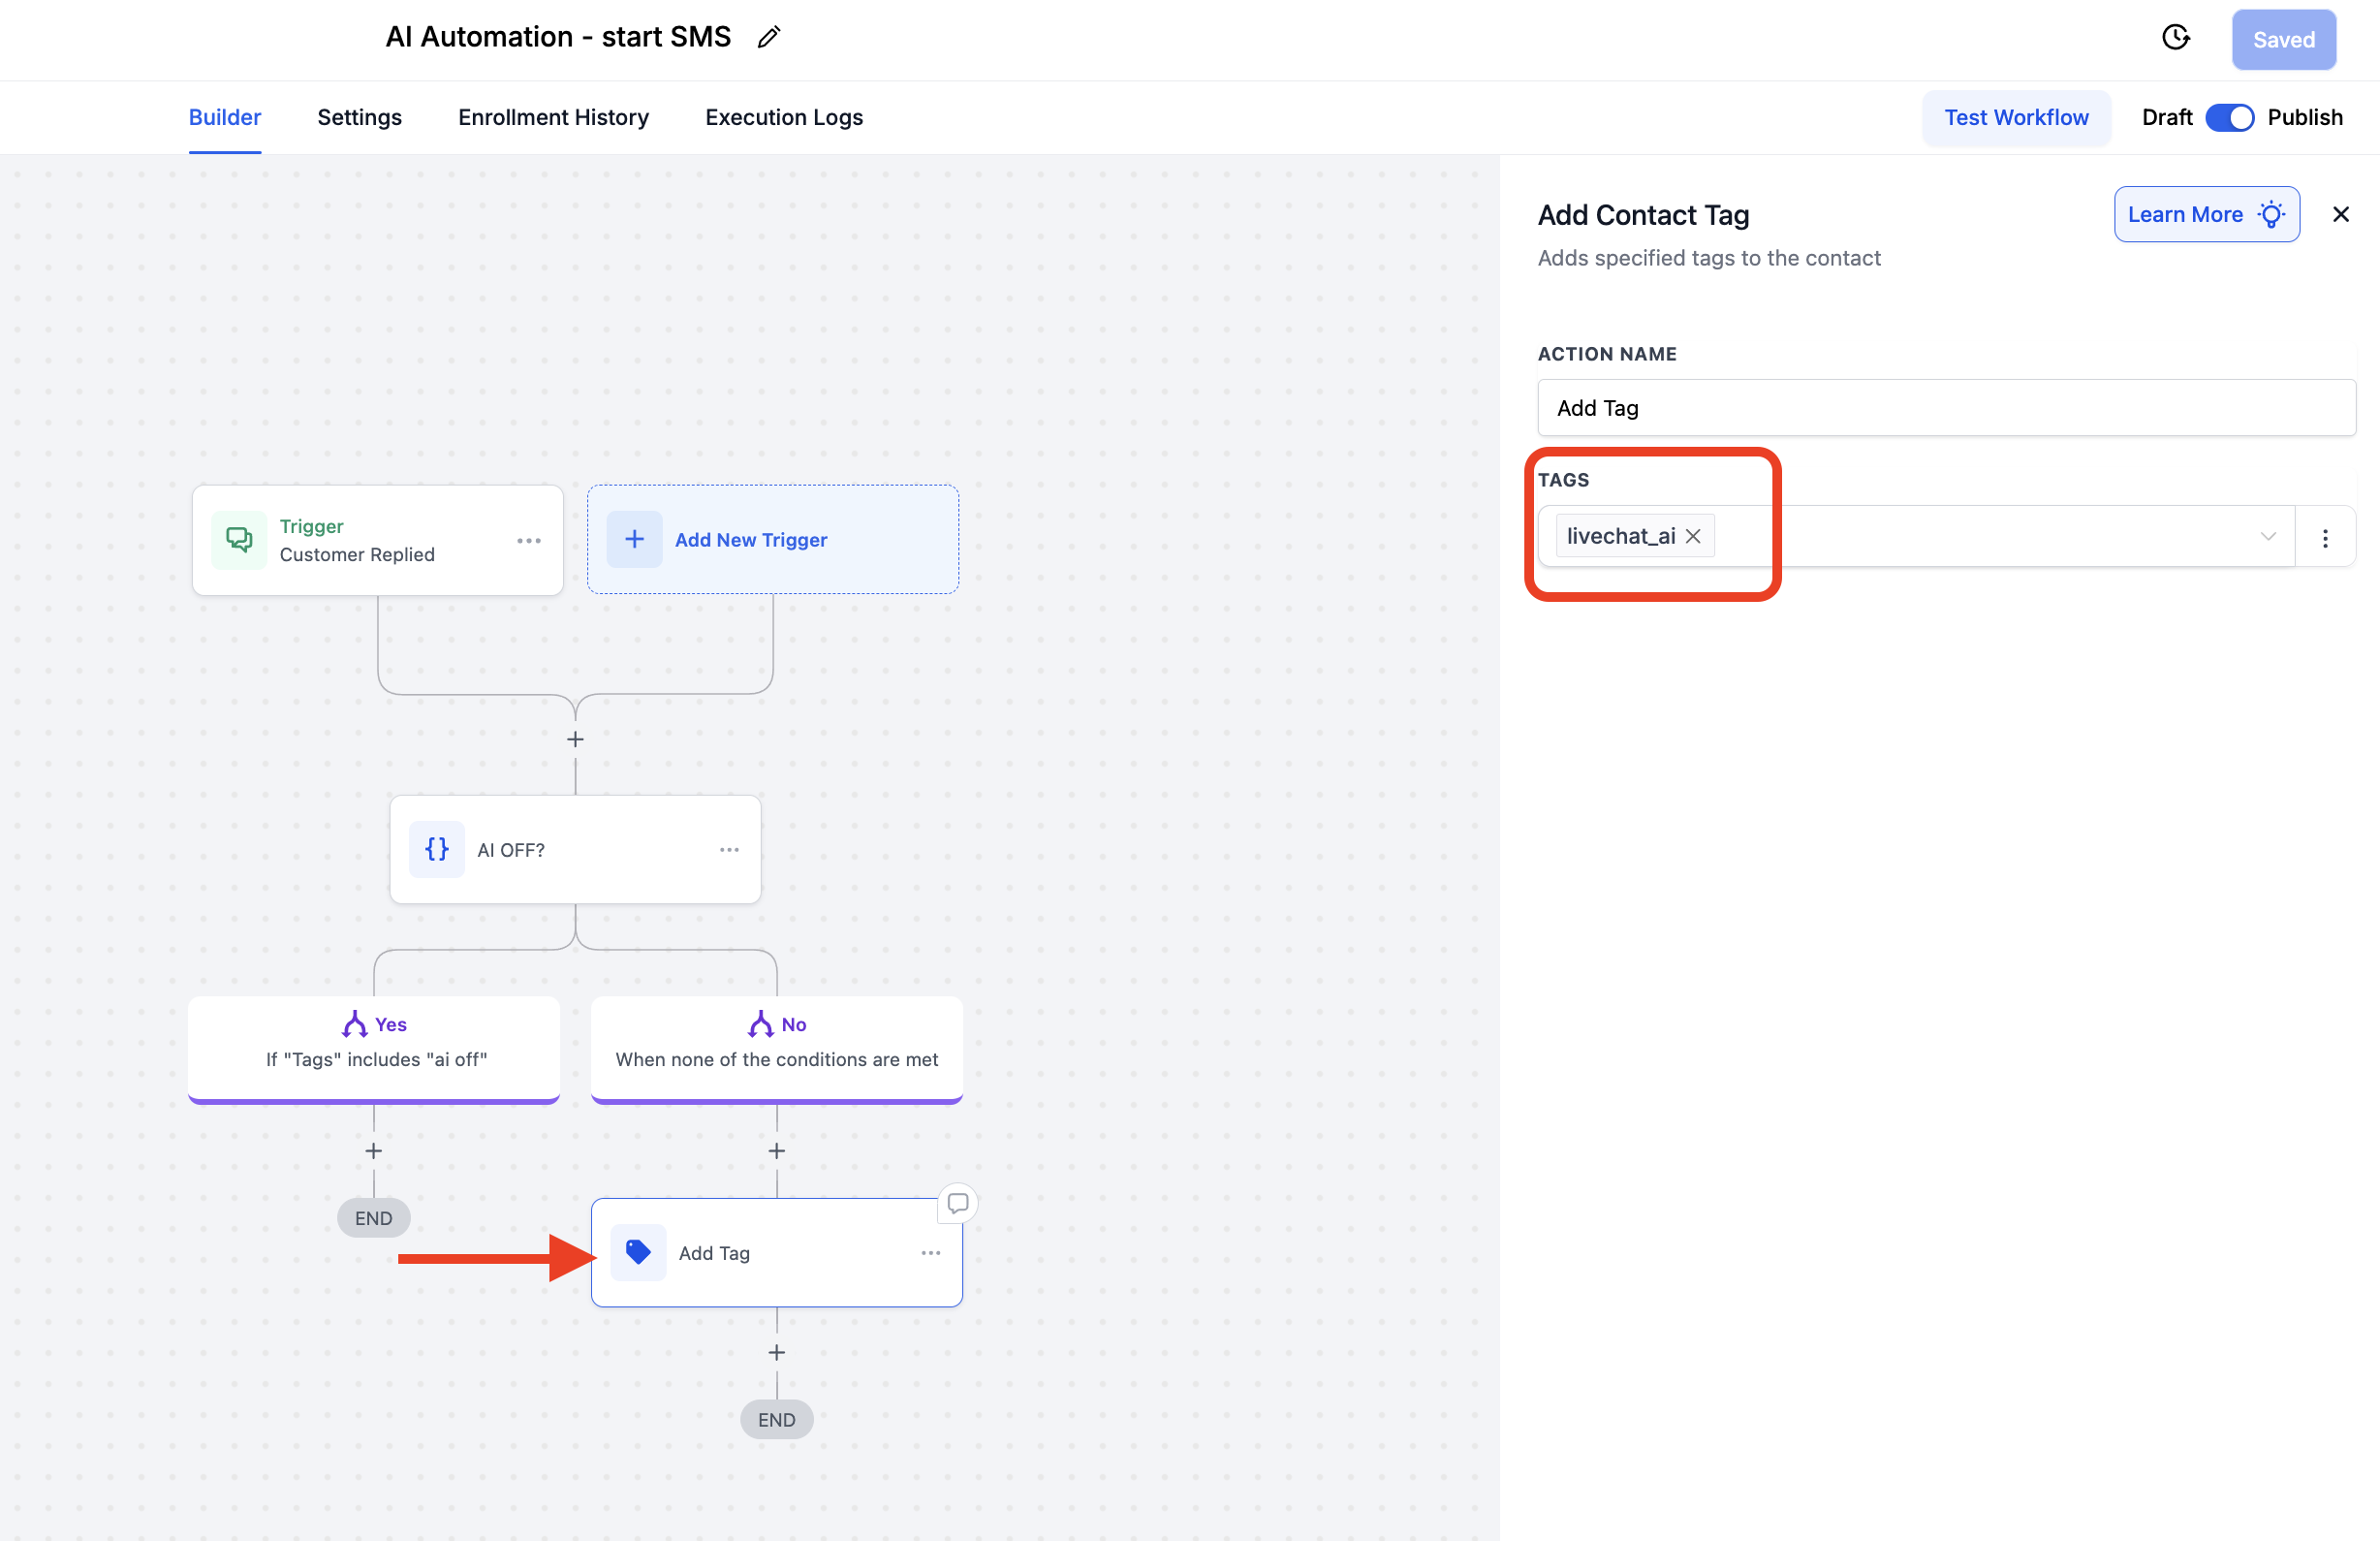Click the Test Workflow button

point(2016,118)
